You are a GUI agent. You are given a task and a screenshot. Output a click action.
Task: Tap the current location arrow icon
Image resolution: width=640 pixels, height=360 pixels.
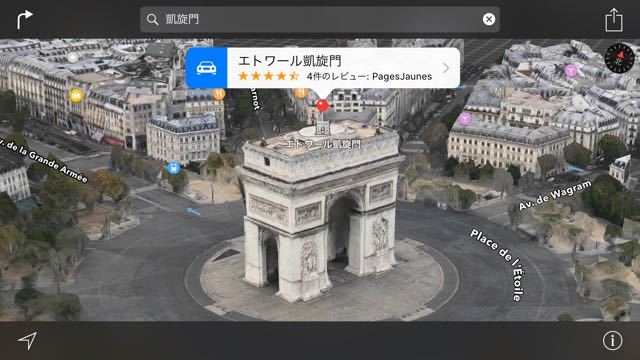coord(27,340)
